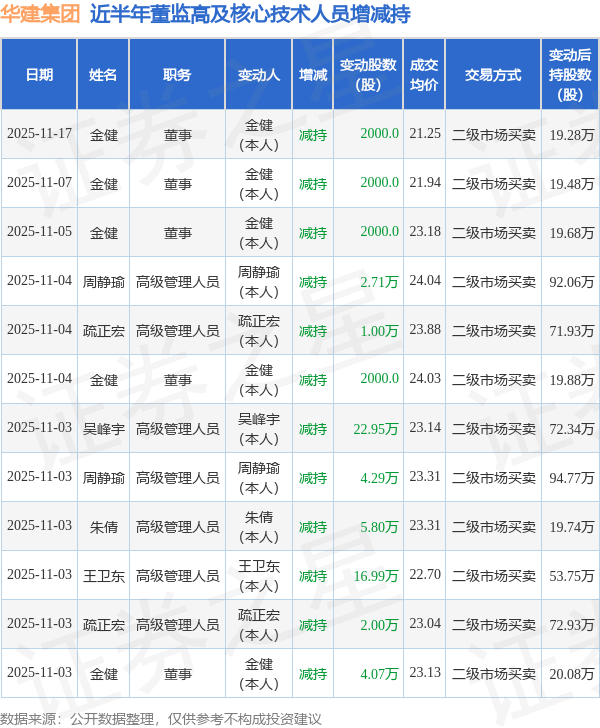Click holdings value 19.68万

(x=572, y=233)
